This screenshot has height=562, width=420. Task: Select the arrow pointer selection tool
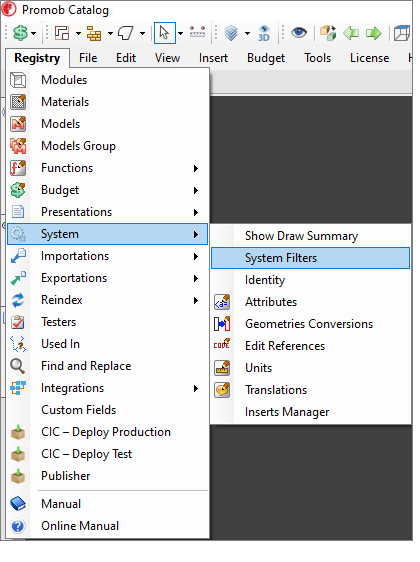click(x=165, y=33)
